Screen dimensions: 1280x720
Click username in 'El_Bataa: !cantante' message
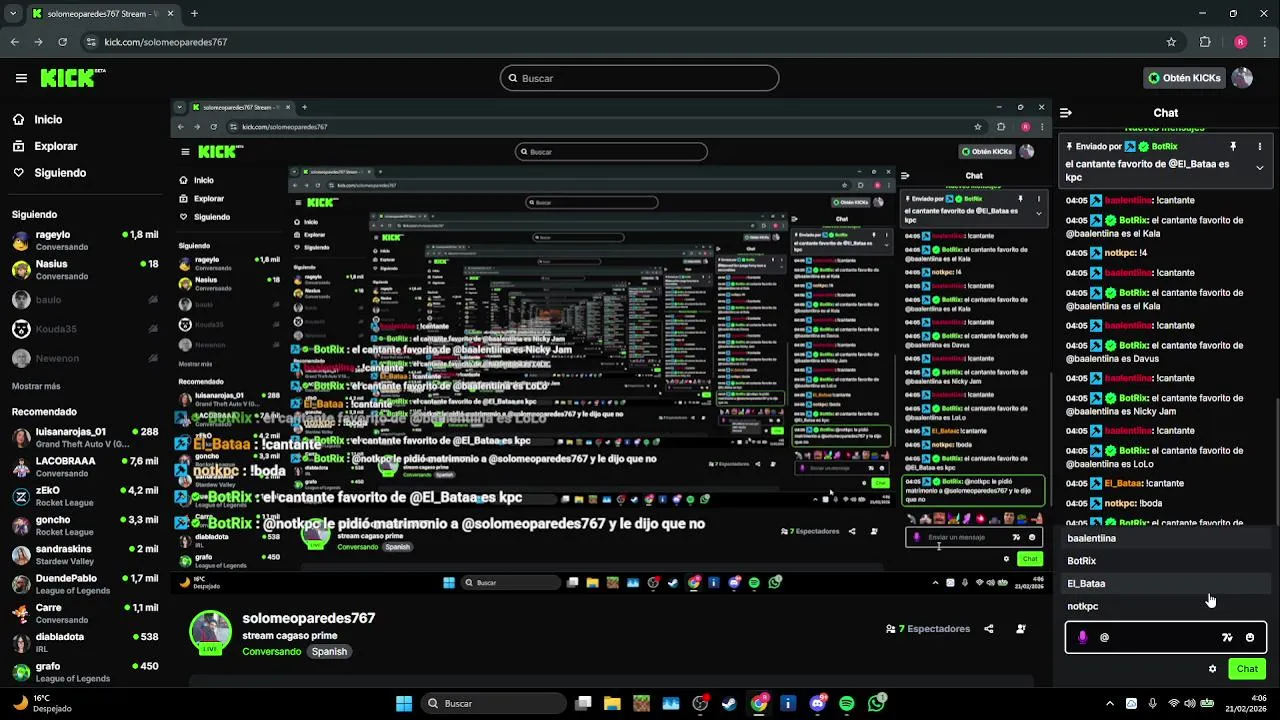click(1124, 483)
